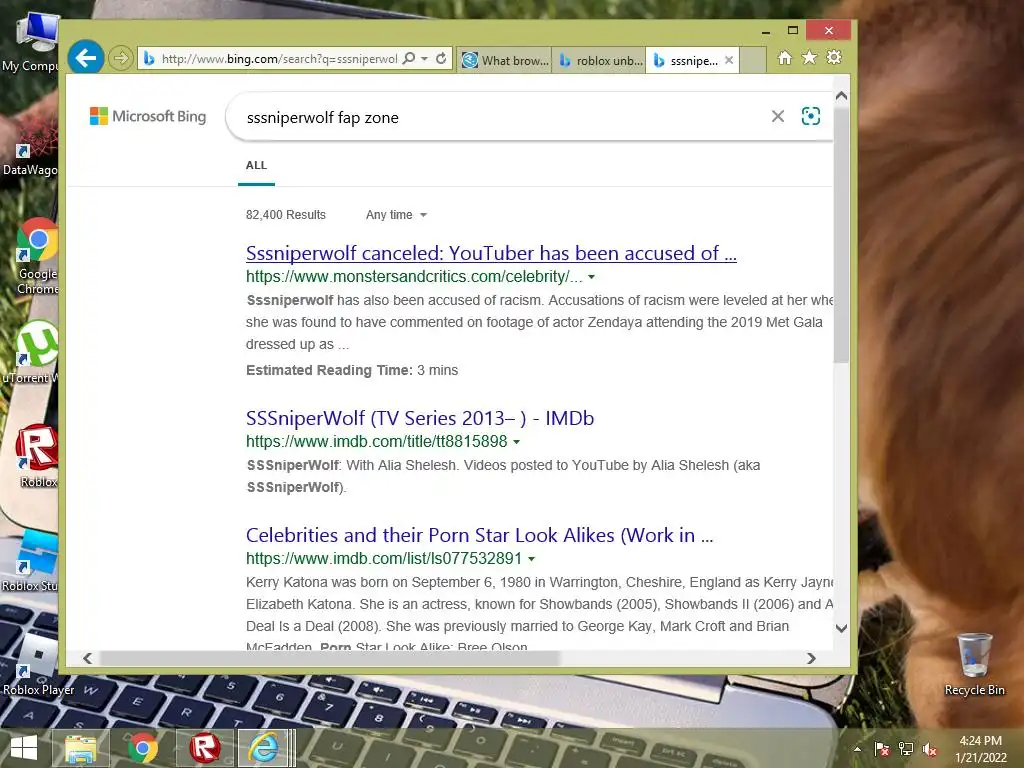Screen dimensions: 1024x768
Task: Clear the search box with the X icon
Action: [778, 116]
